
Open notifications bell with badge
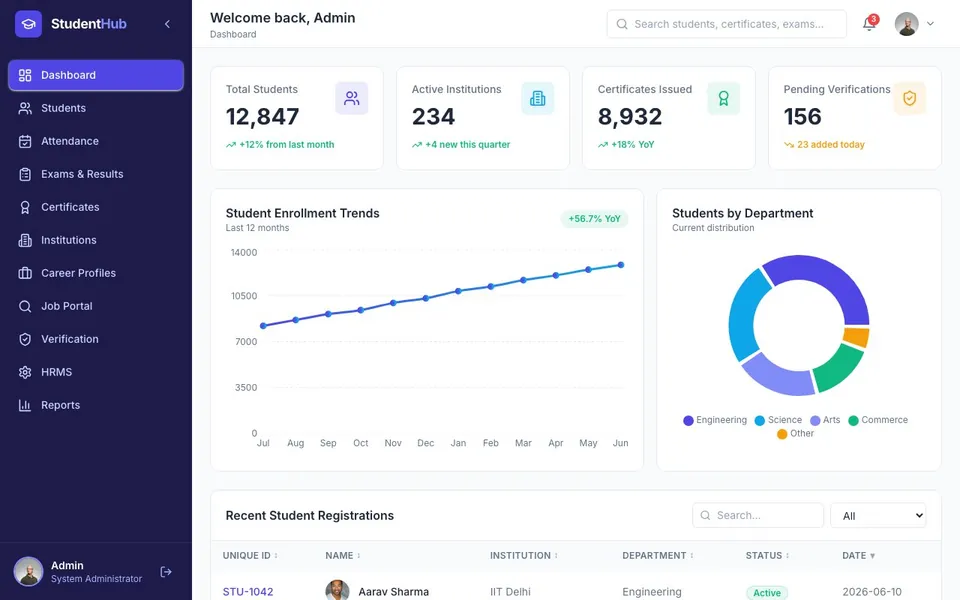[x=869, y=23]
